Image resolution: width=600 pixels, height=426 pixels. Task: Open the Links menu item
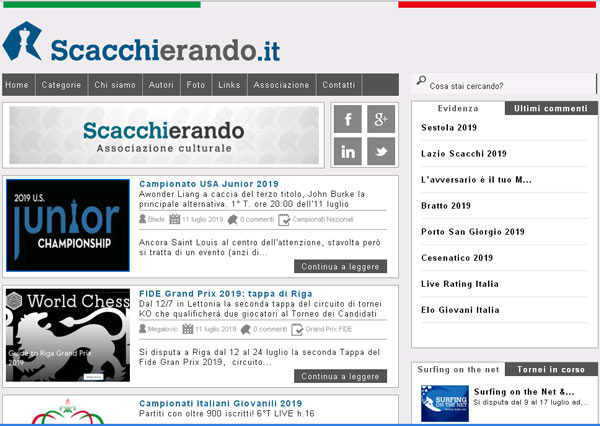click(x=229, y=85)
